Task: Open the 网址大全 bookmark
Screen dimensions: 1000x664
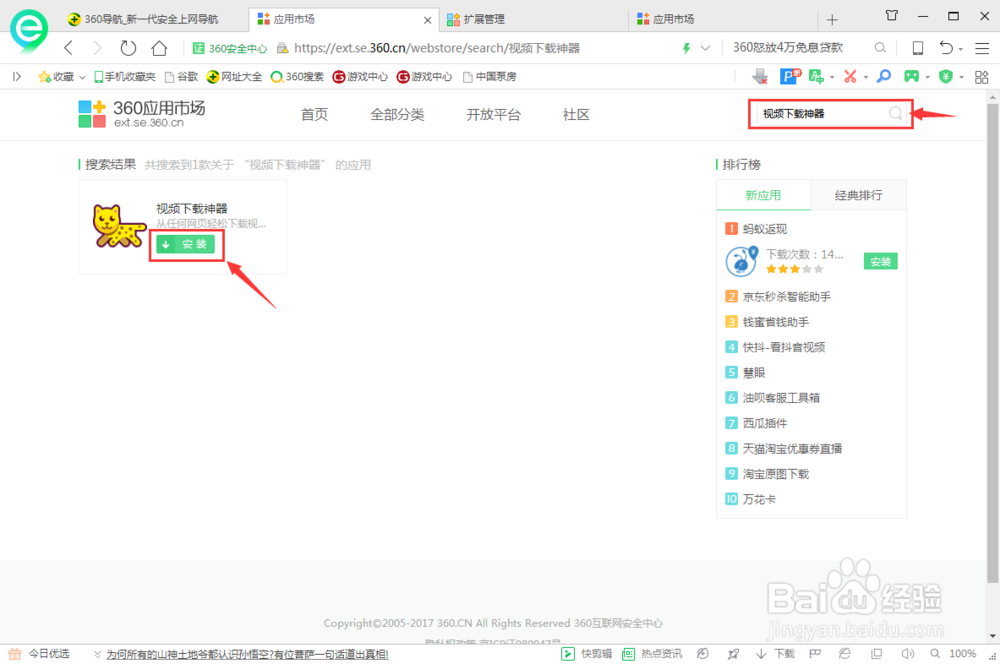Action: pos(234,77)
